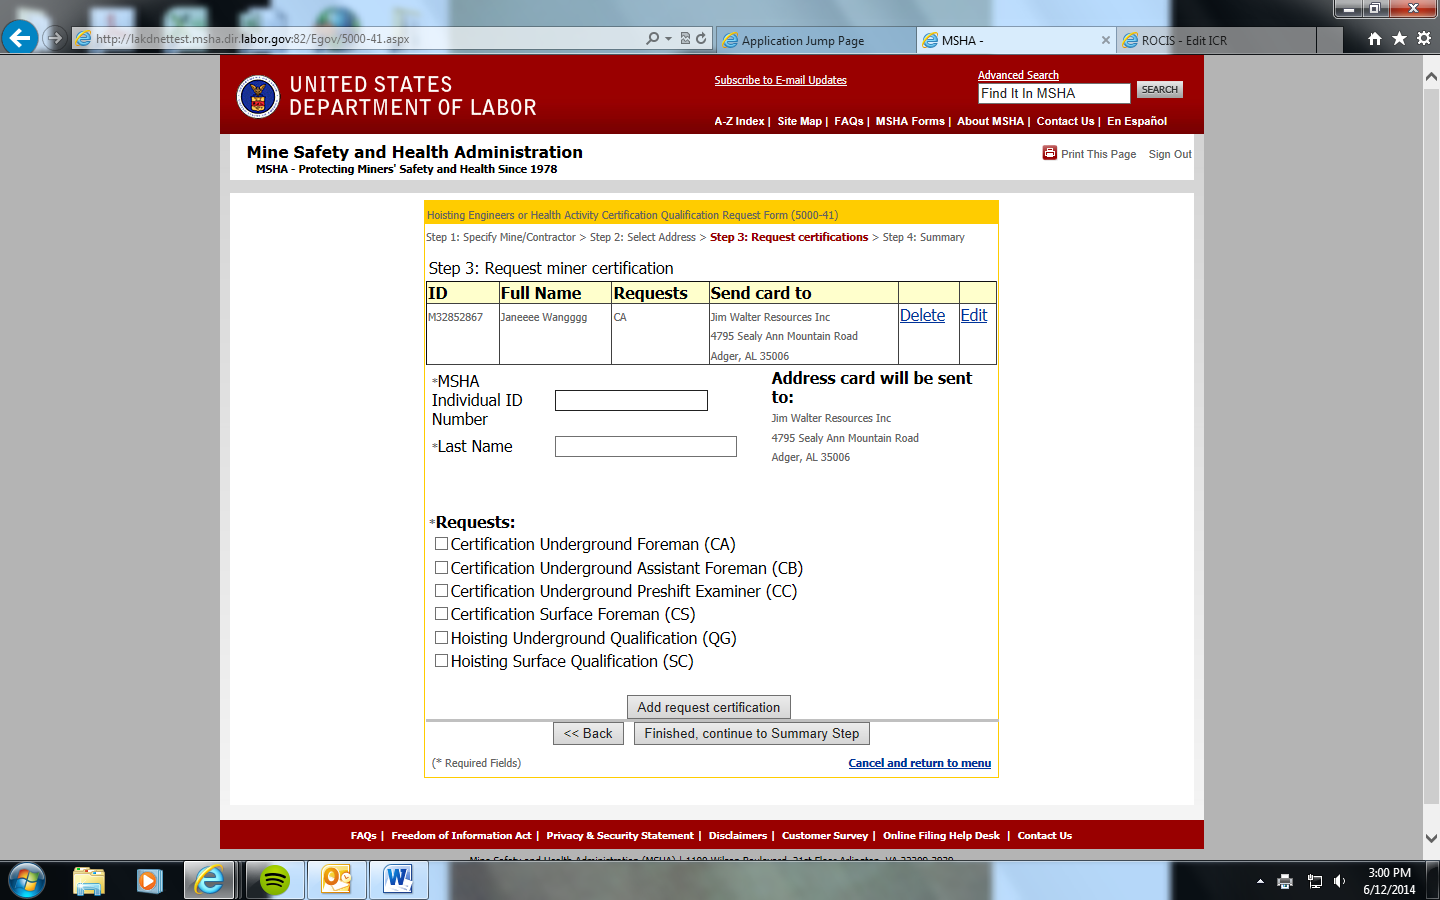This screenshot has height=900, width=1440.
Task: Open browser tools gear icon
Action: click(x=1424, y=39)
